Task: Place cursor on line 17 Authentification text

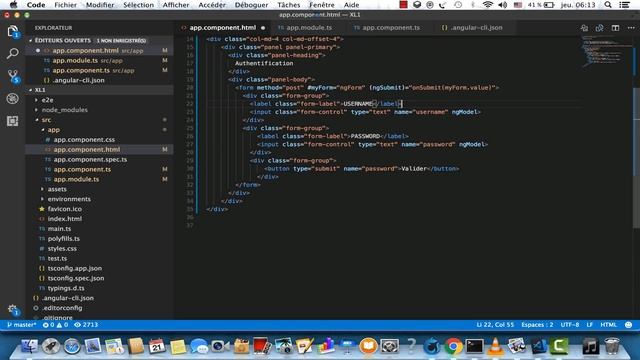Action: 264,63
